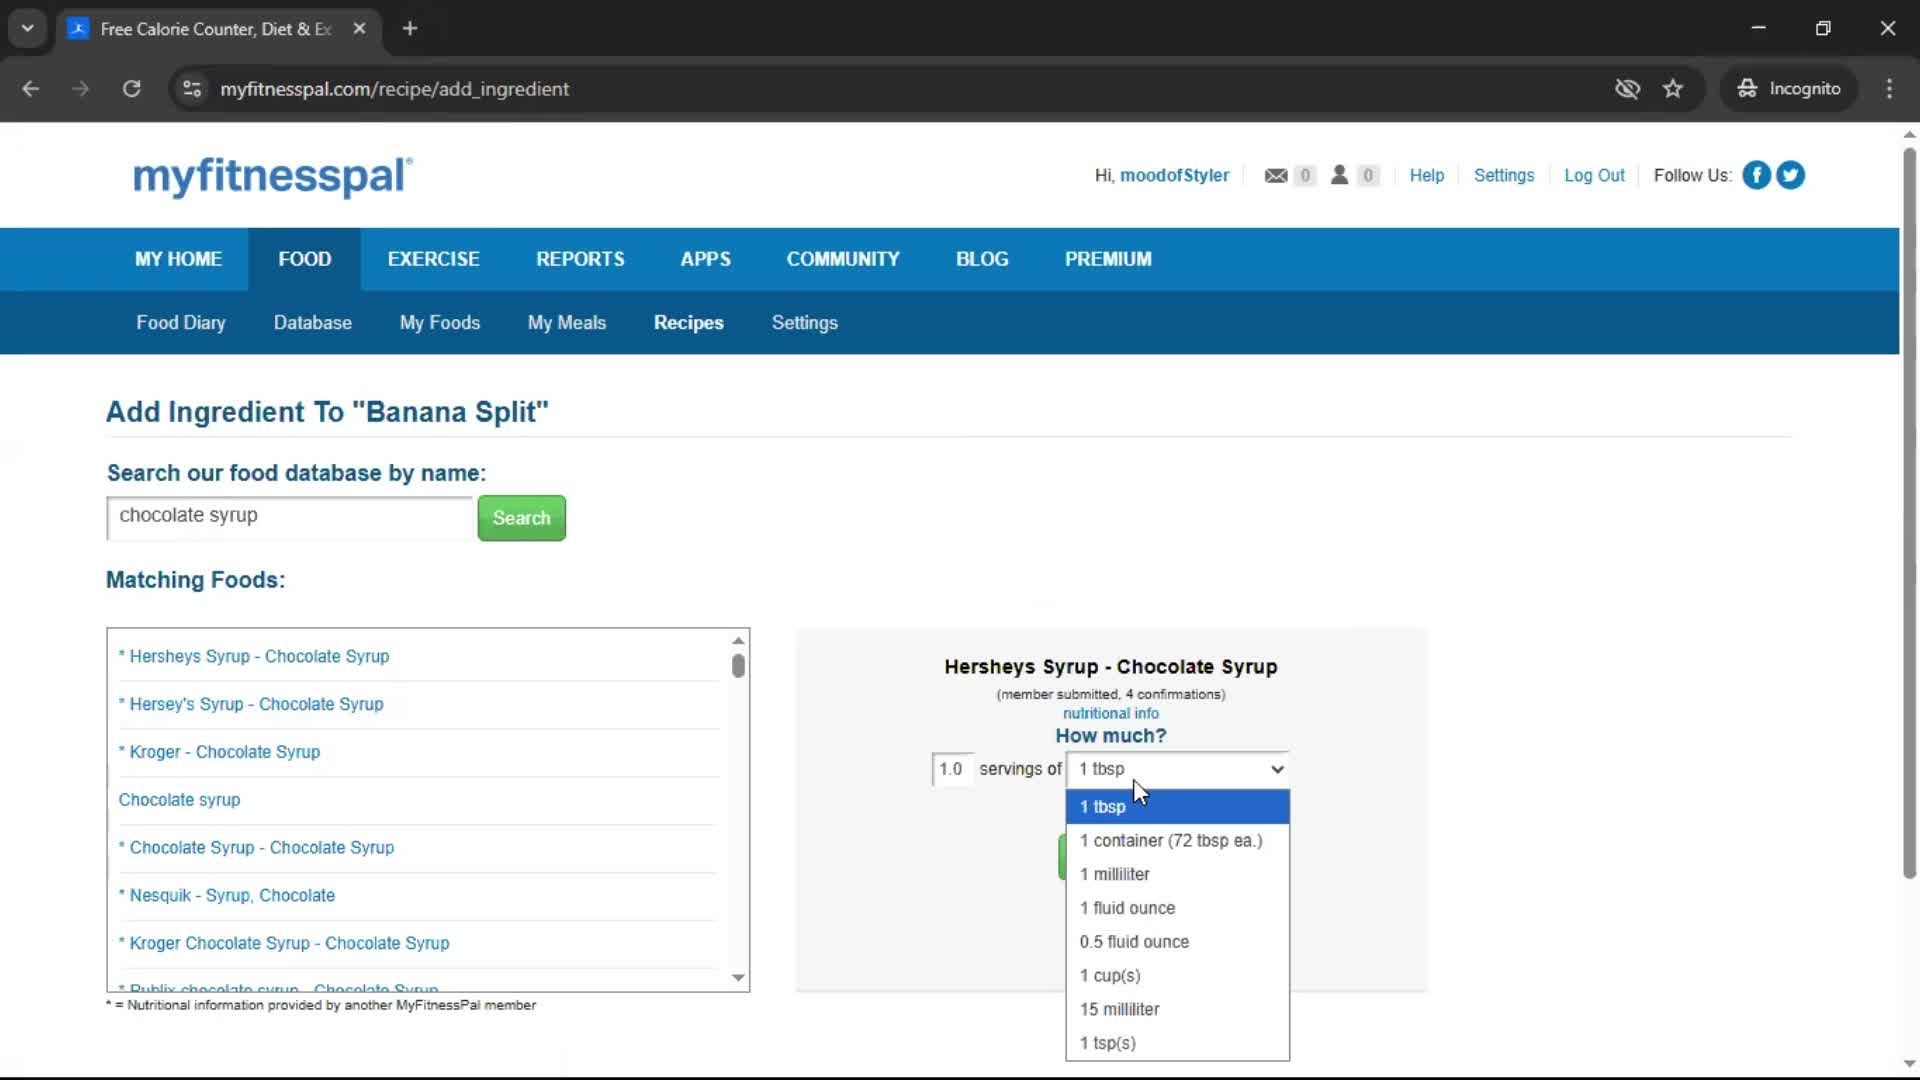Select plain Chocolate syrup result
This screenshot has height=1080, width=1920.
[x=179, y=800]
